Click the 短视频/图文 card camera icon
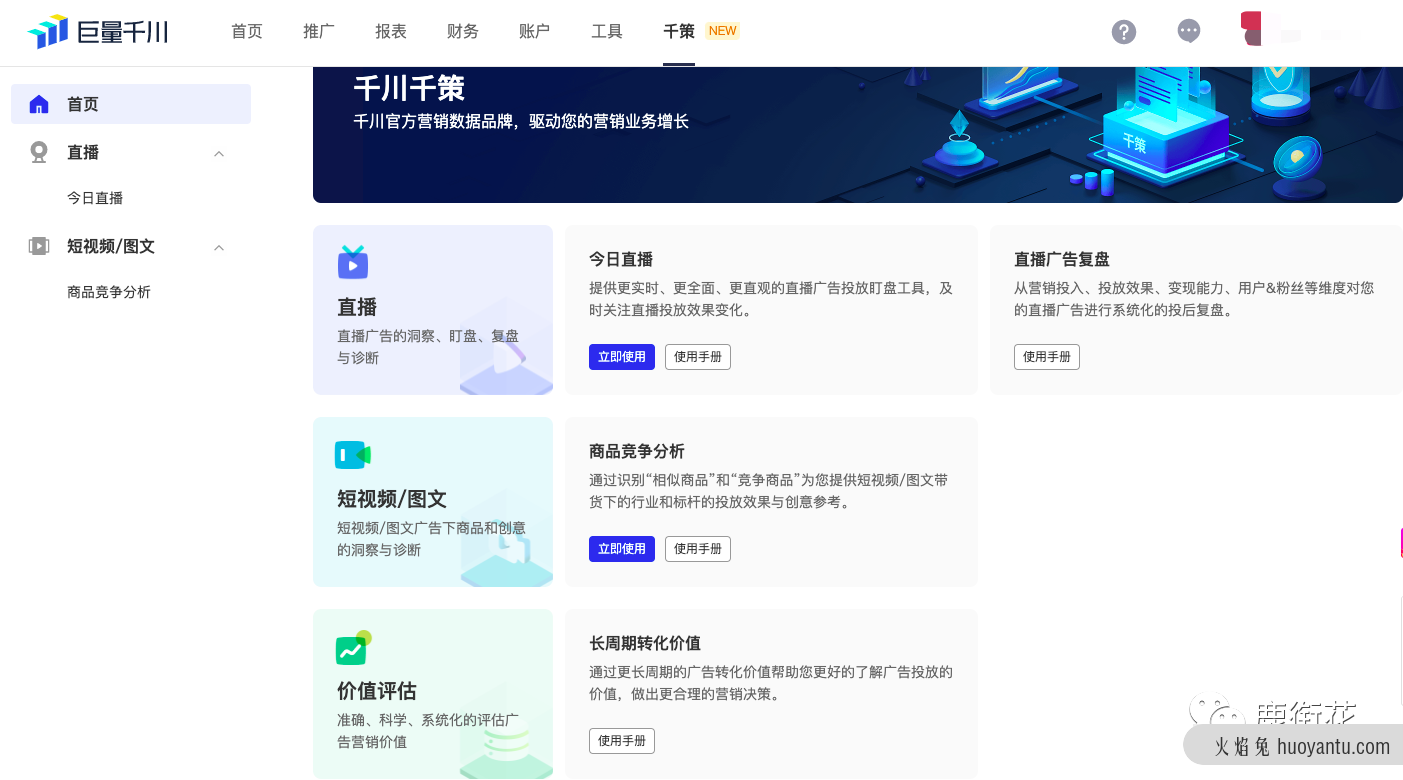This screenshot has width=1403, height=780. [x=353, y=455]
